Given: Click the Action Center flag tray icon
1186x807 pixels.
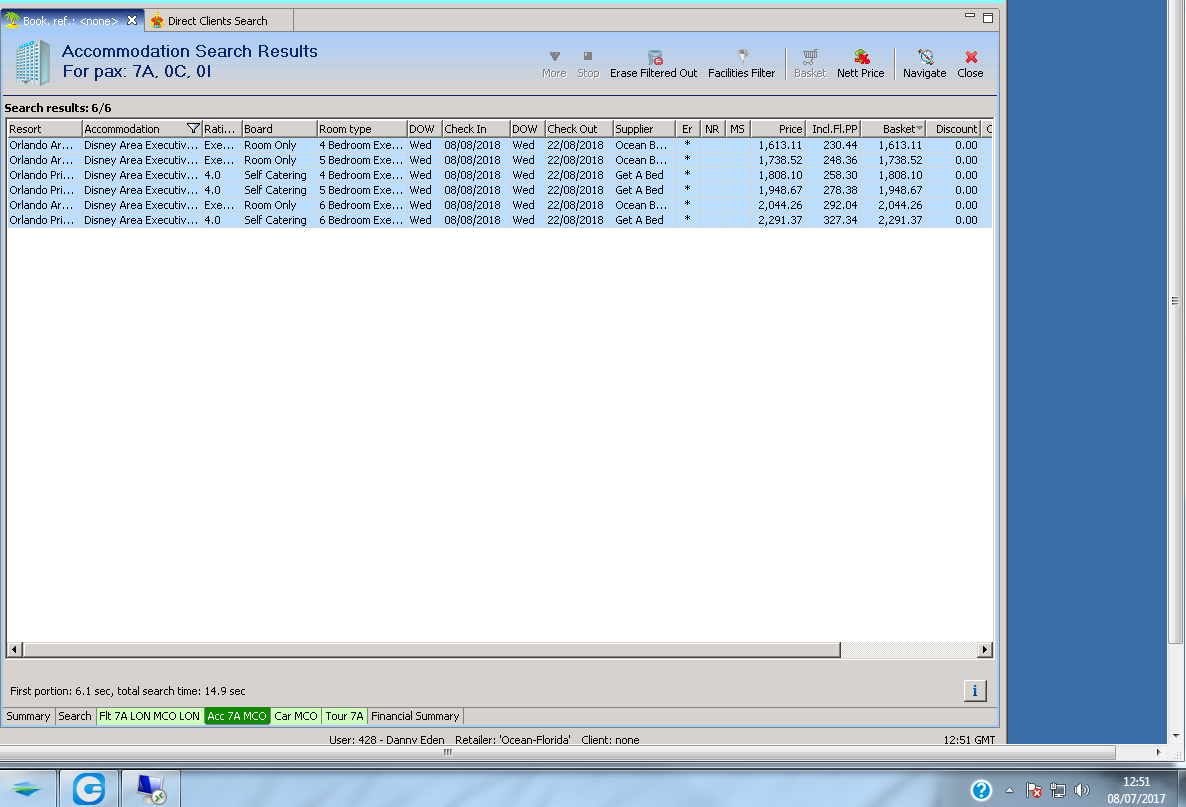Looking at the screenshot, I should pos(1033,790).
